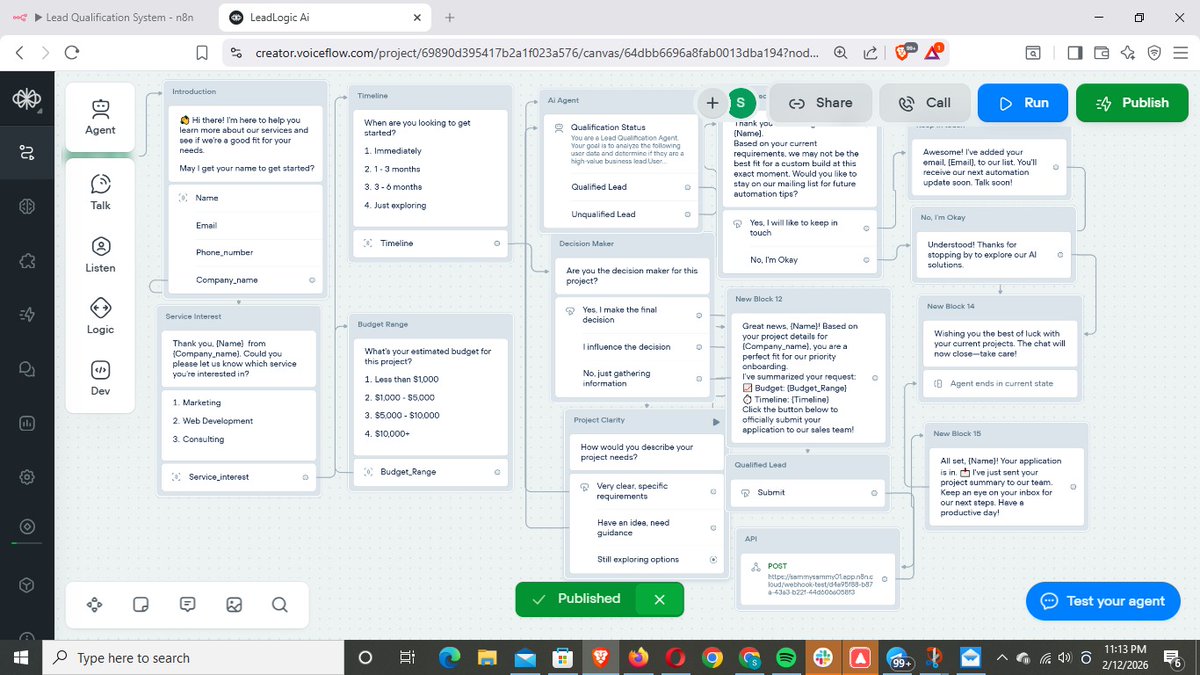Run the agent prototype
The image size is (1200, 675).
click(1023, 102)
